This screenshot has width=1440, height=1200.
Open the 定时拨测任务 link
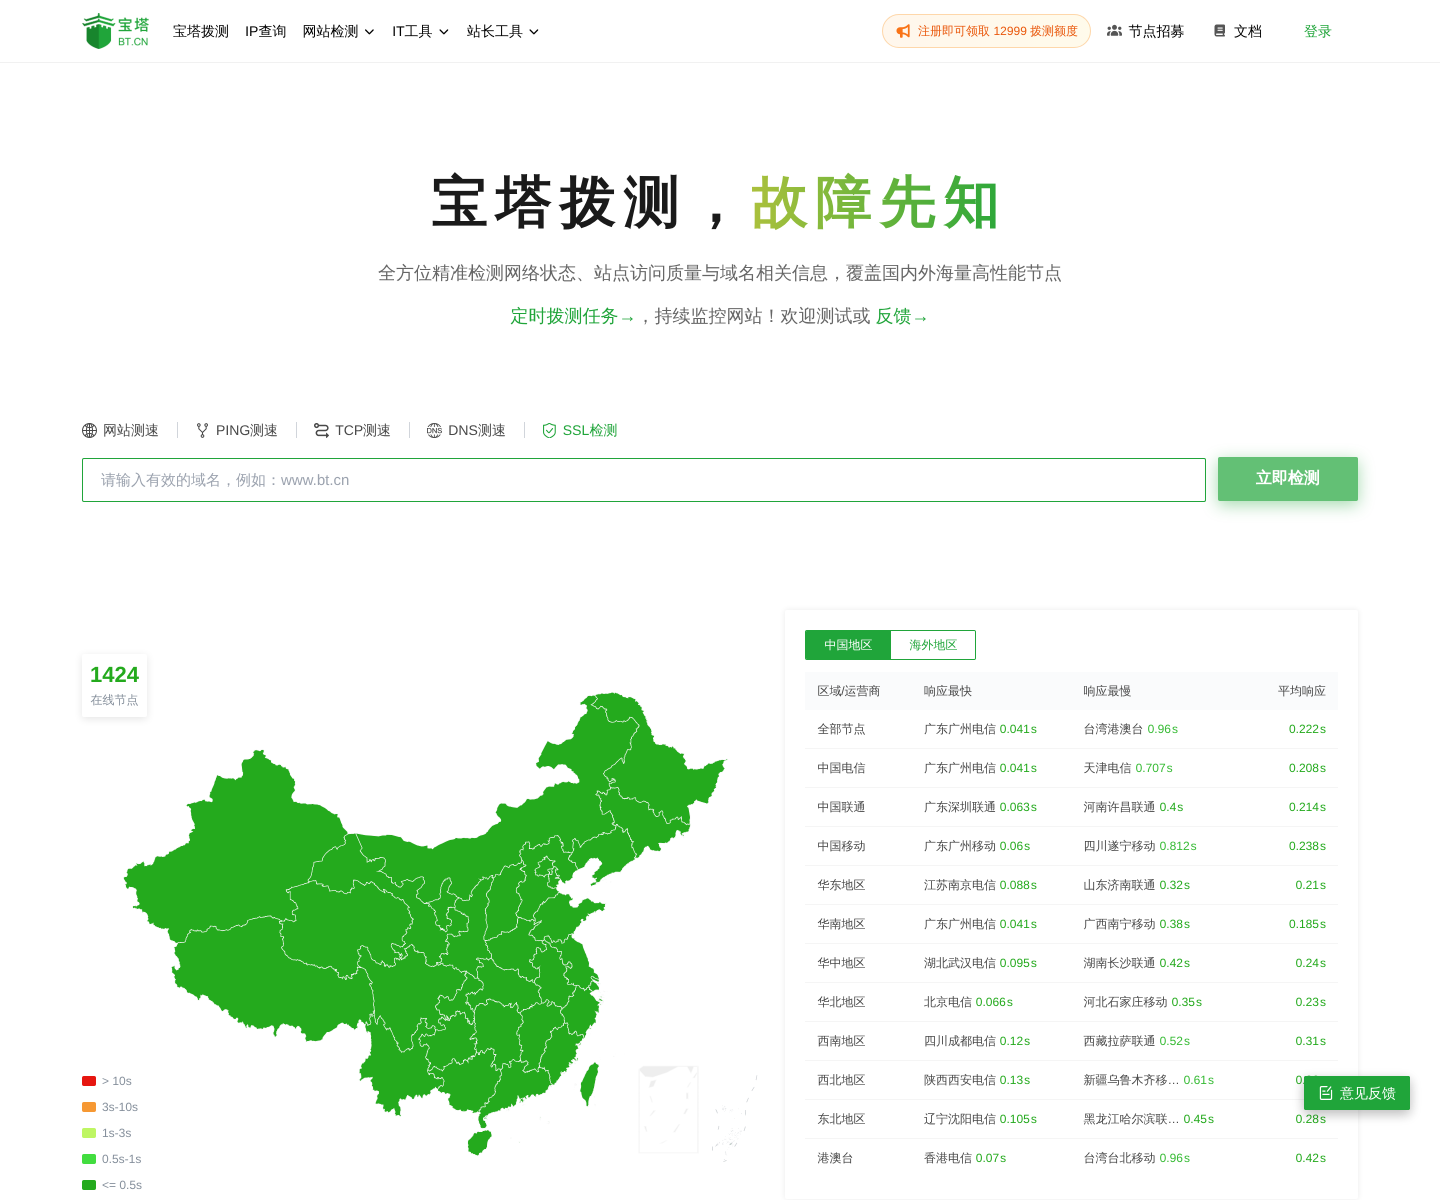(572, 316)
